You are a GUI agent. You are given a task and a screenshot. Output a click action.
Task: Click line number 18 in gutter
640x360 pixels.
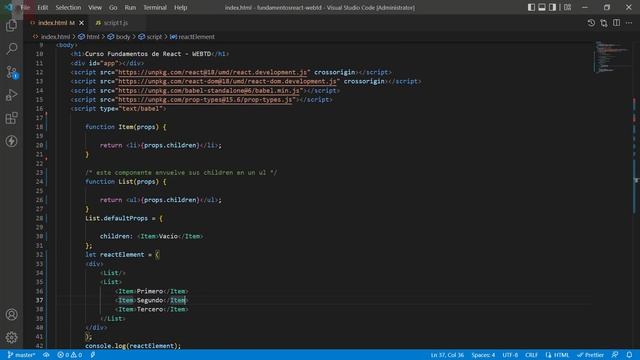[x=39, y=127]
